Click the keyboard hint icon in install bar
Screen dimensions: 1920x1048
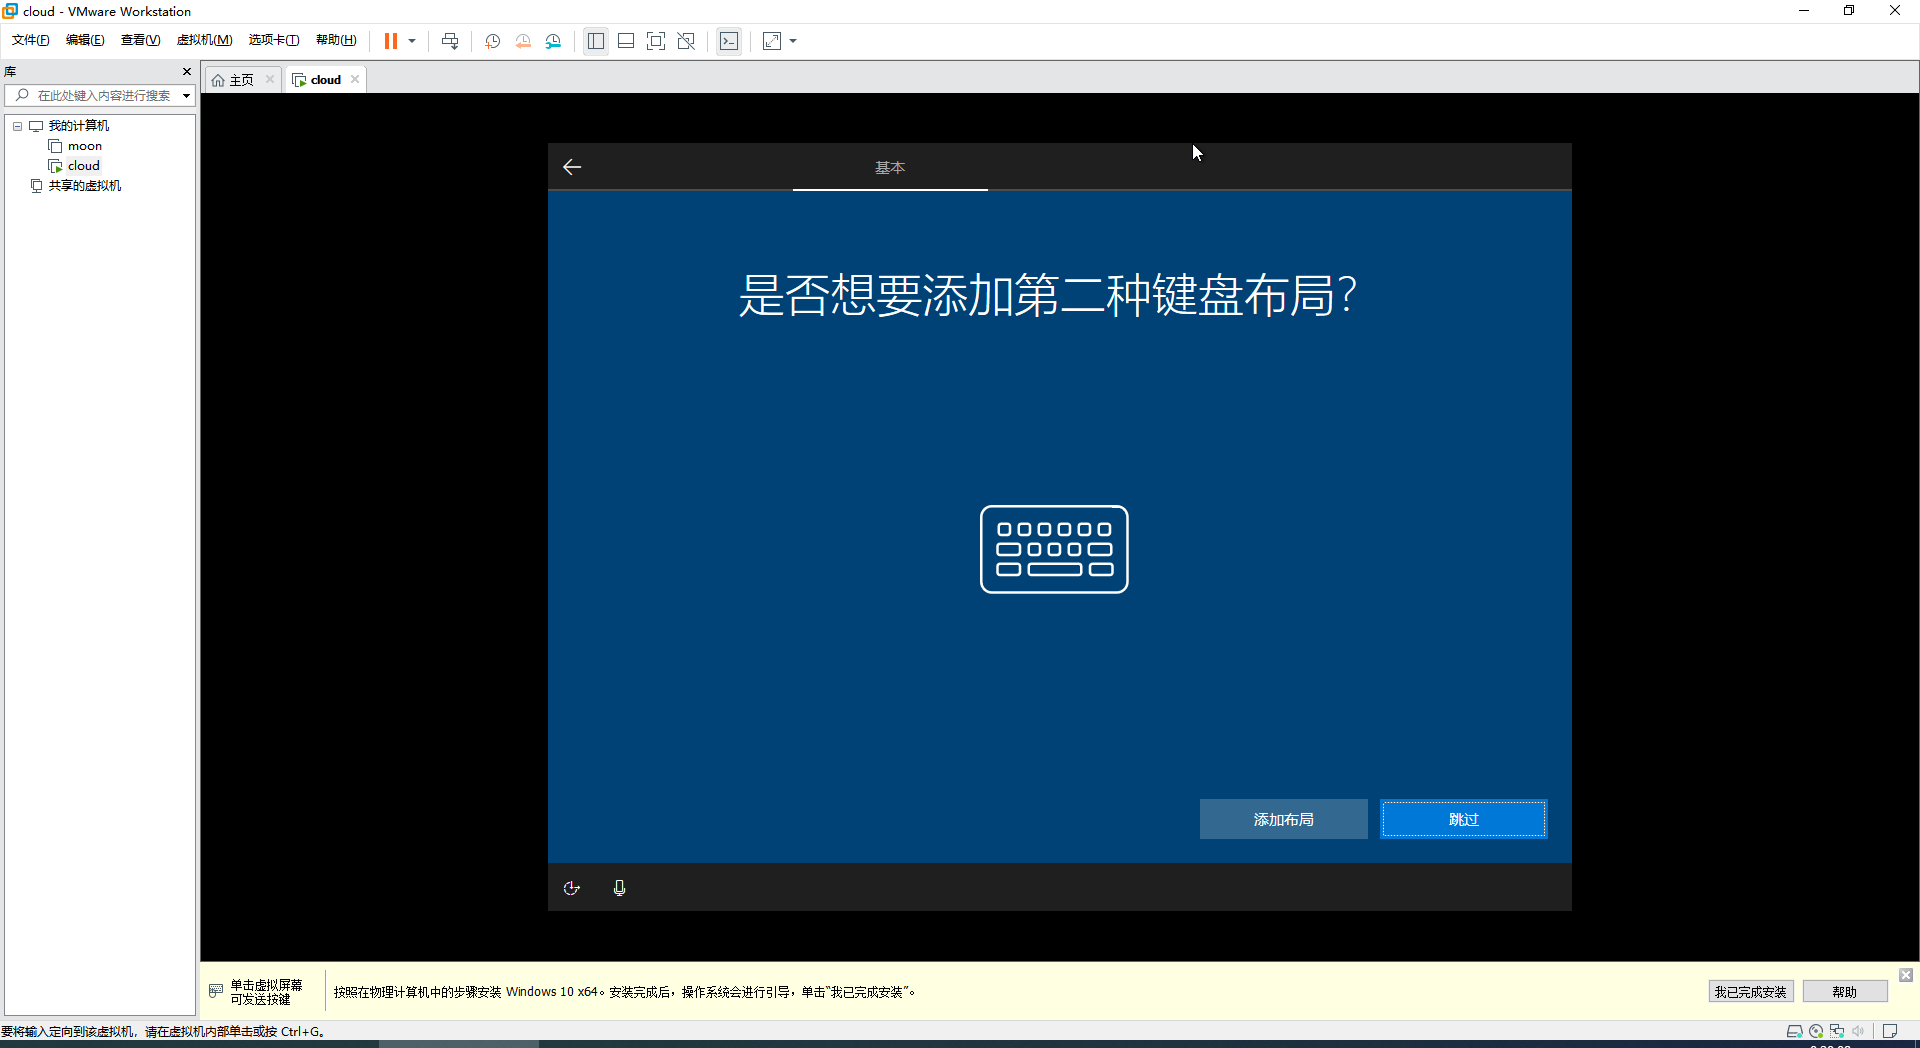[216, 991]
